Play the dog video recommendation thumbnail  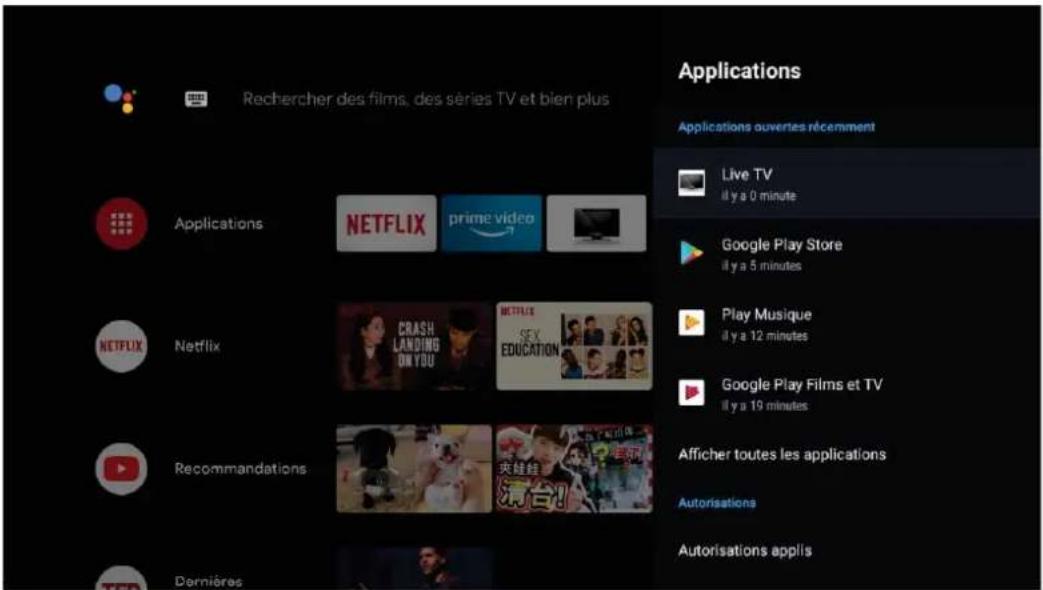pyautogui.click(x=414, y=468)
